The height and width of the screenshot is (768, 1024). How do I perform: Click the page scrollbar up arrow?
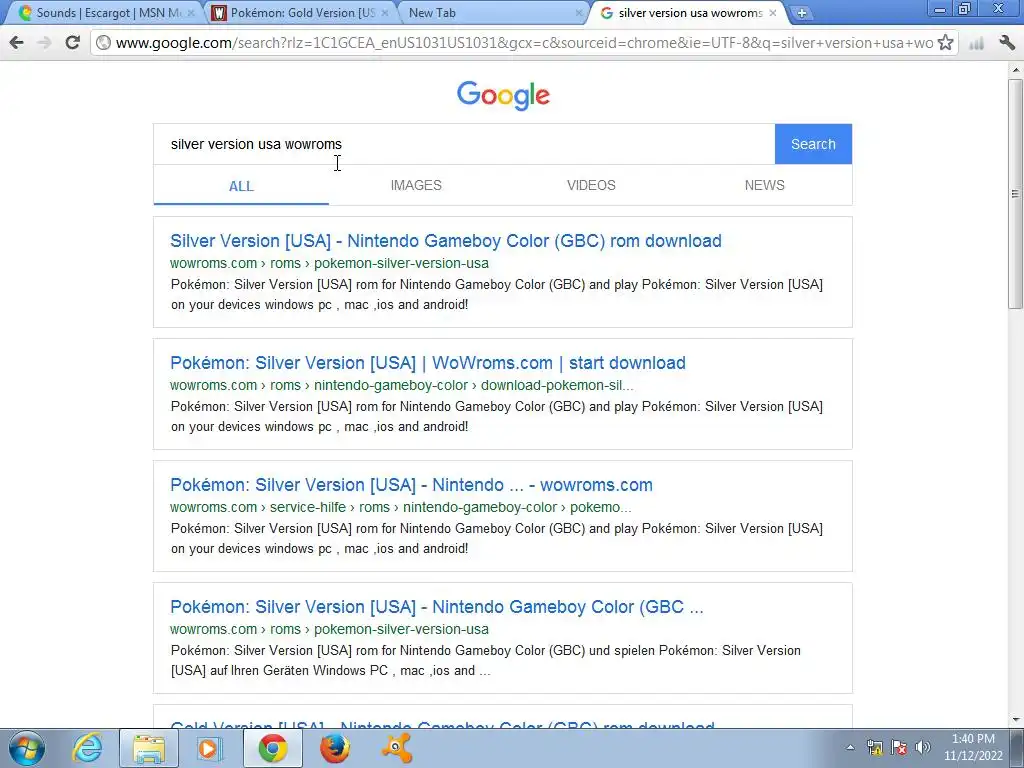pyautogui.click(x=1016, y=69)
